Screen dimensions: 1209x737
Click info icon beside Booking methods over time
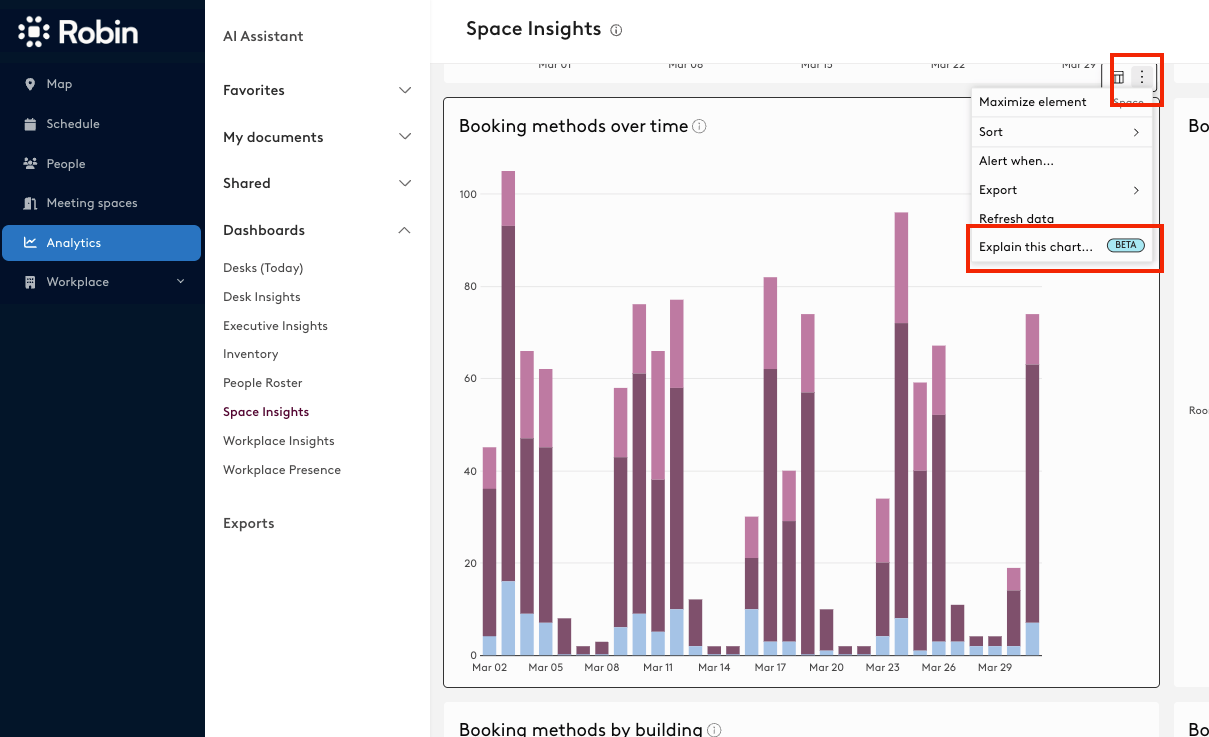(700, 126)
